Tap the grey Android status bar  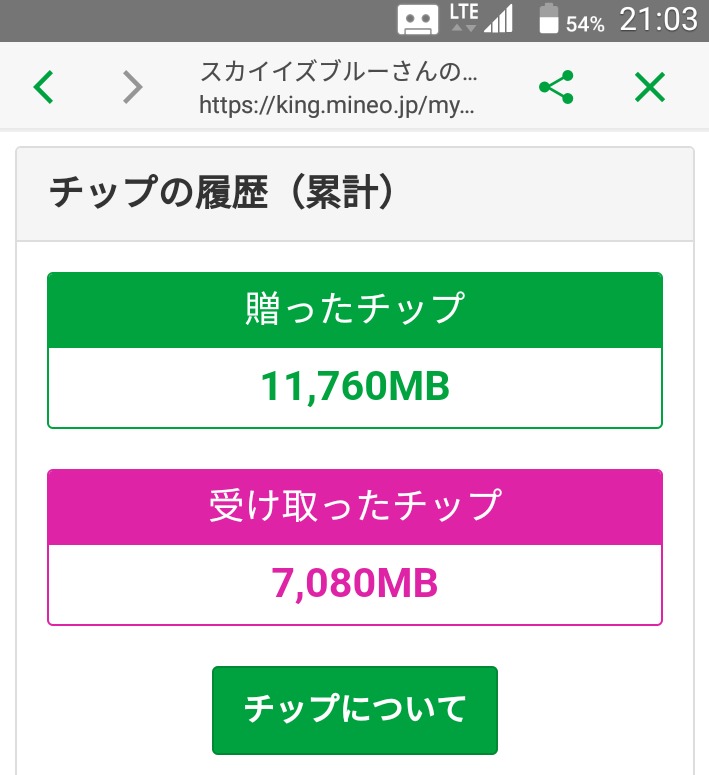pyautogui.click(x=200, y=20)
